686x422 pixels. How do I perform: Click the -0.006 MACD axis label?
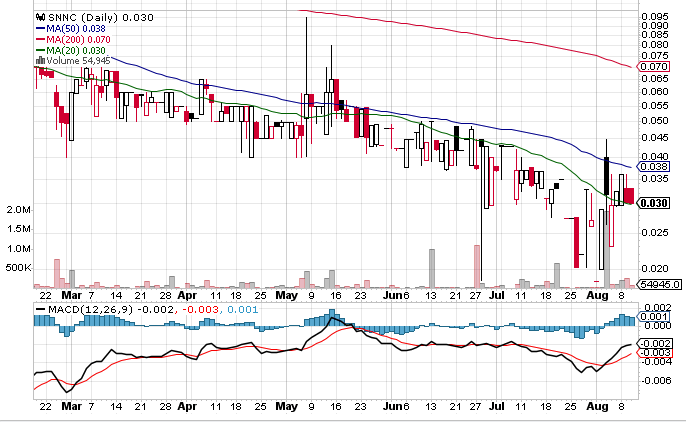tap(656, 380)
